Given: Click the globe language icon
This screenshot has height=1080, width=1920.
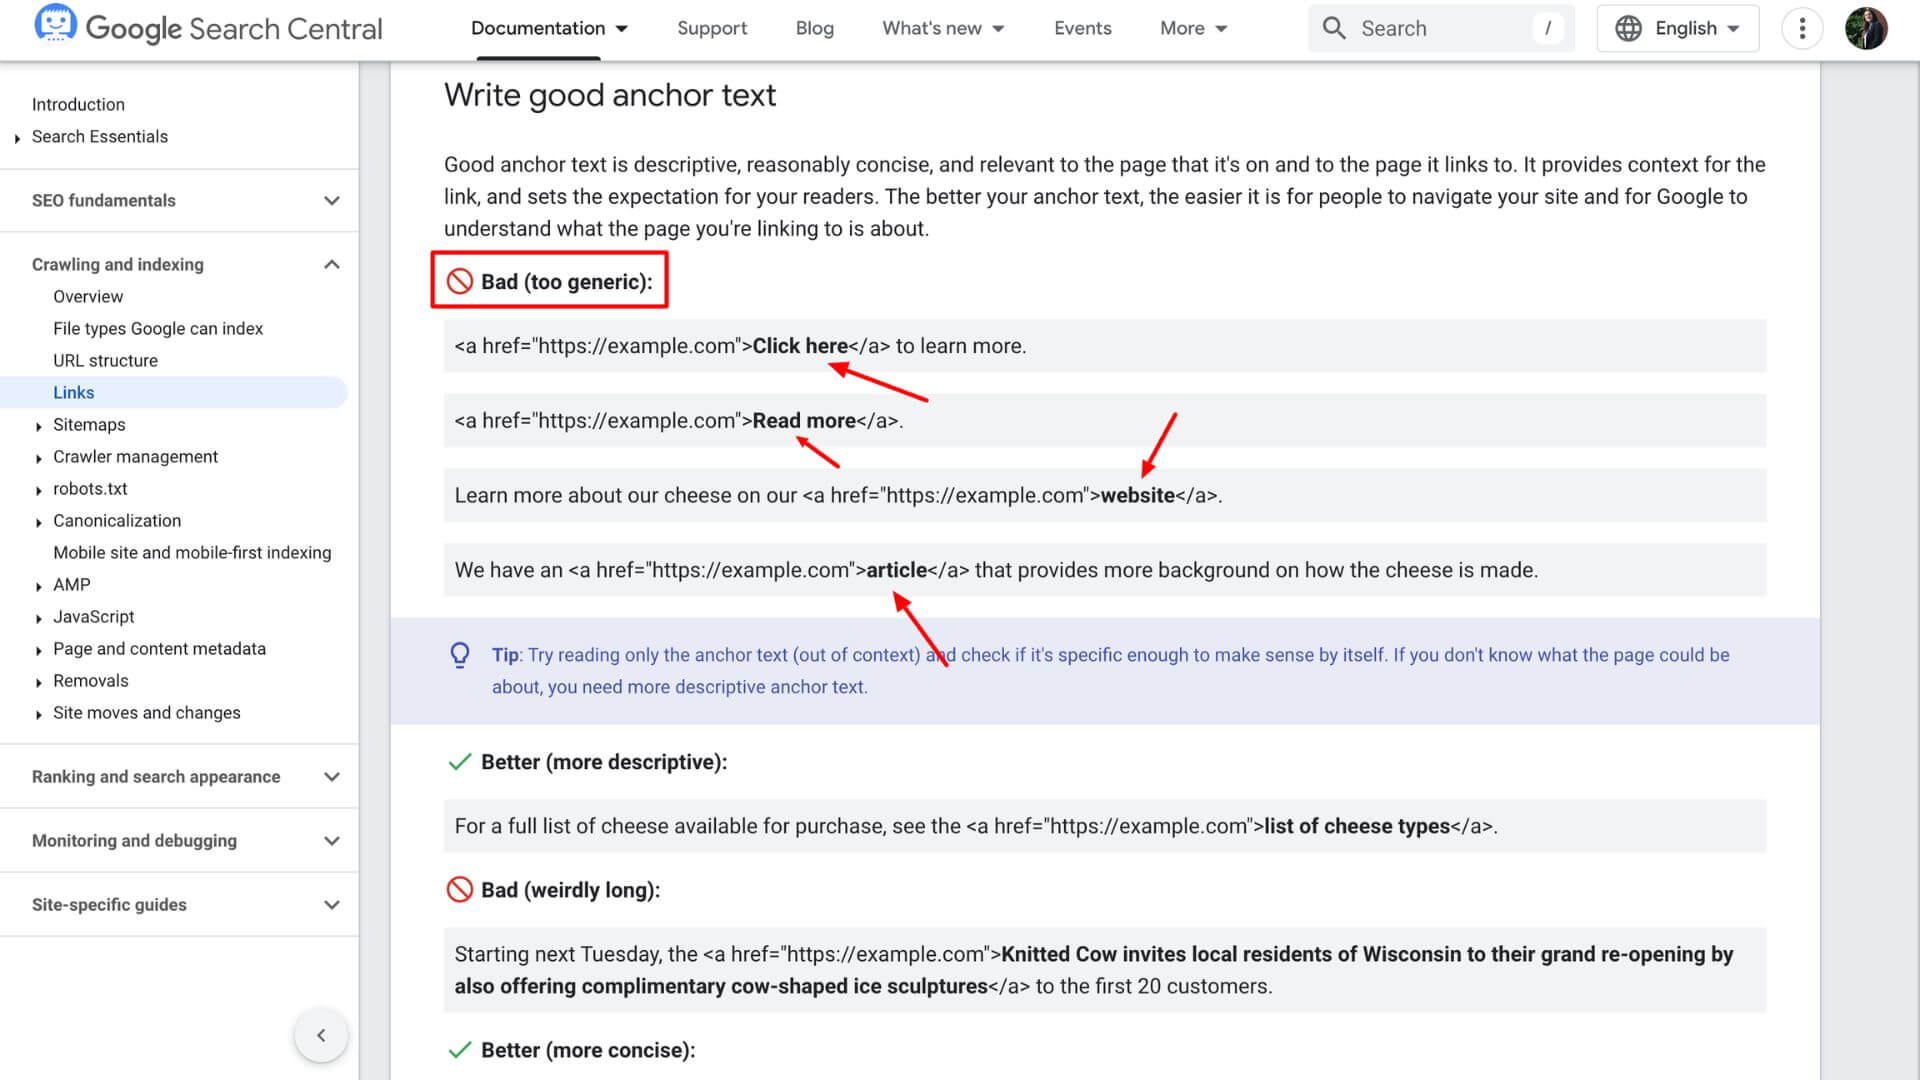Looking at the screenshot, I should pos(1628,28).
